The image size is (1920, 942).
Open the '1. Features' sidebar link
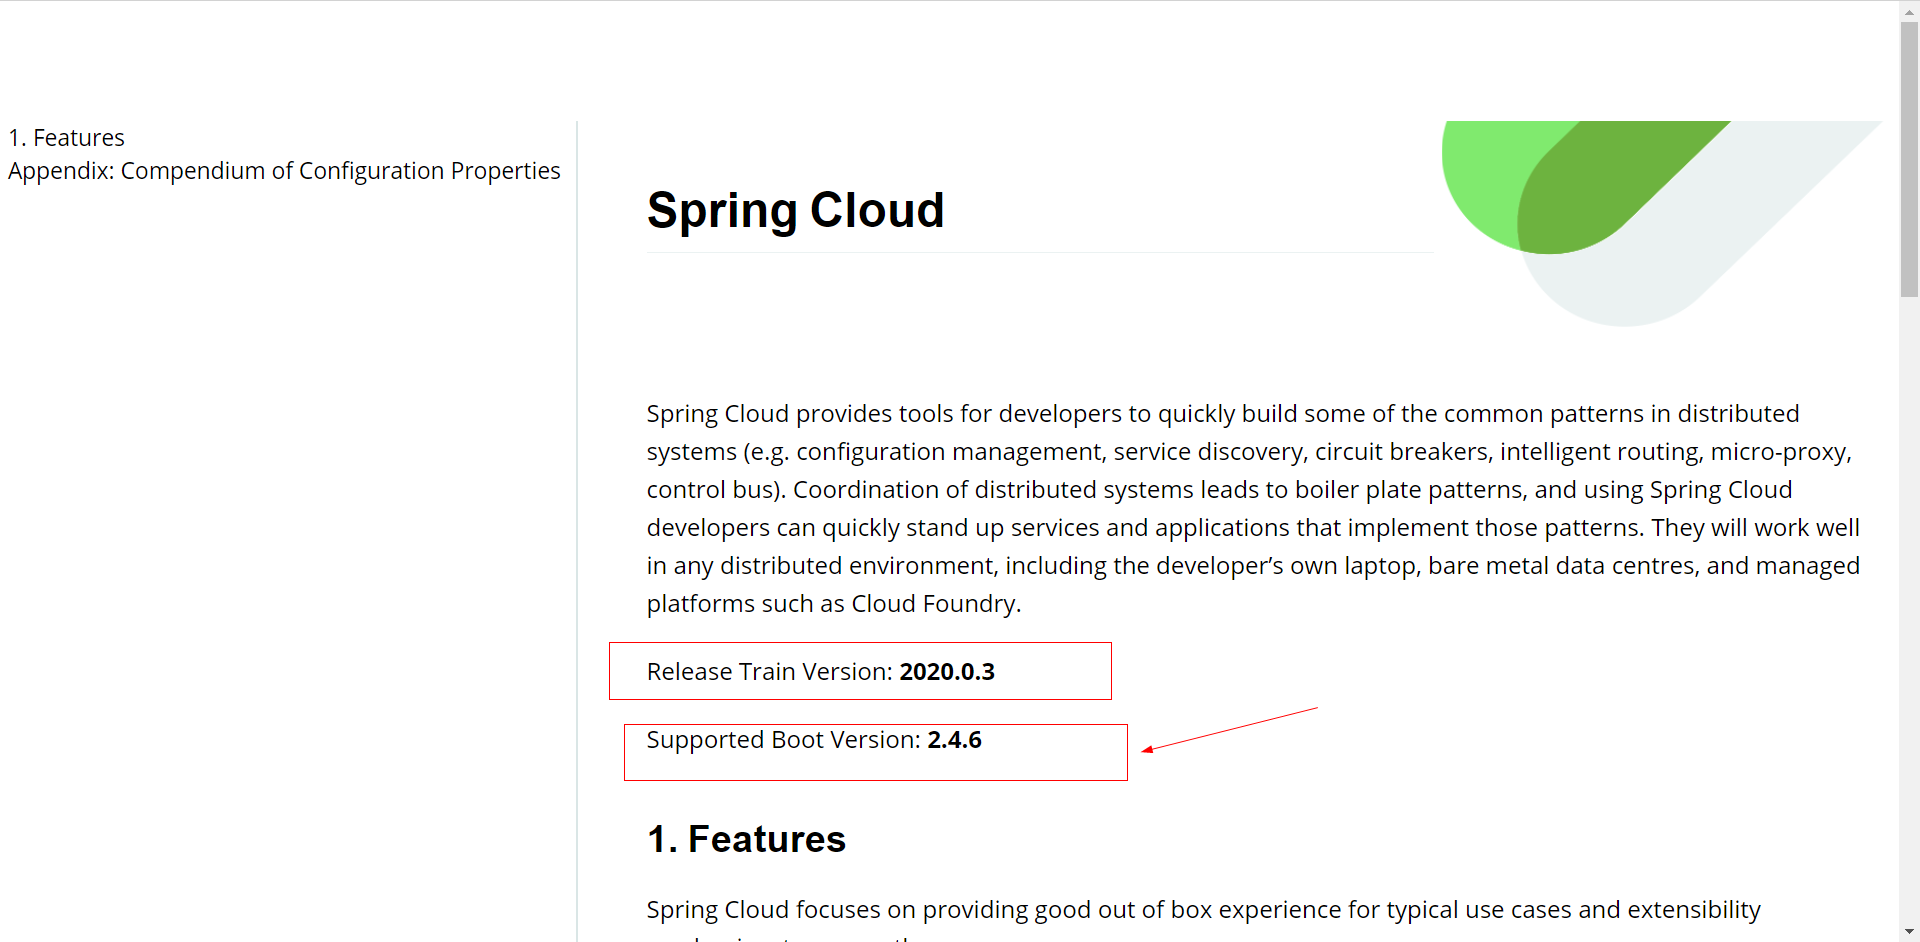coord(66,137)
